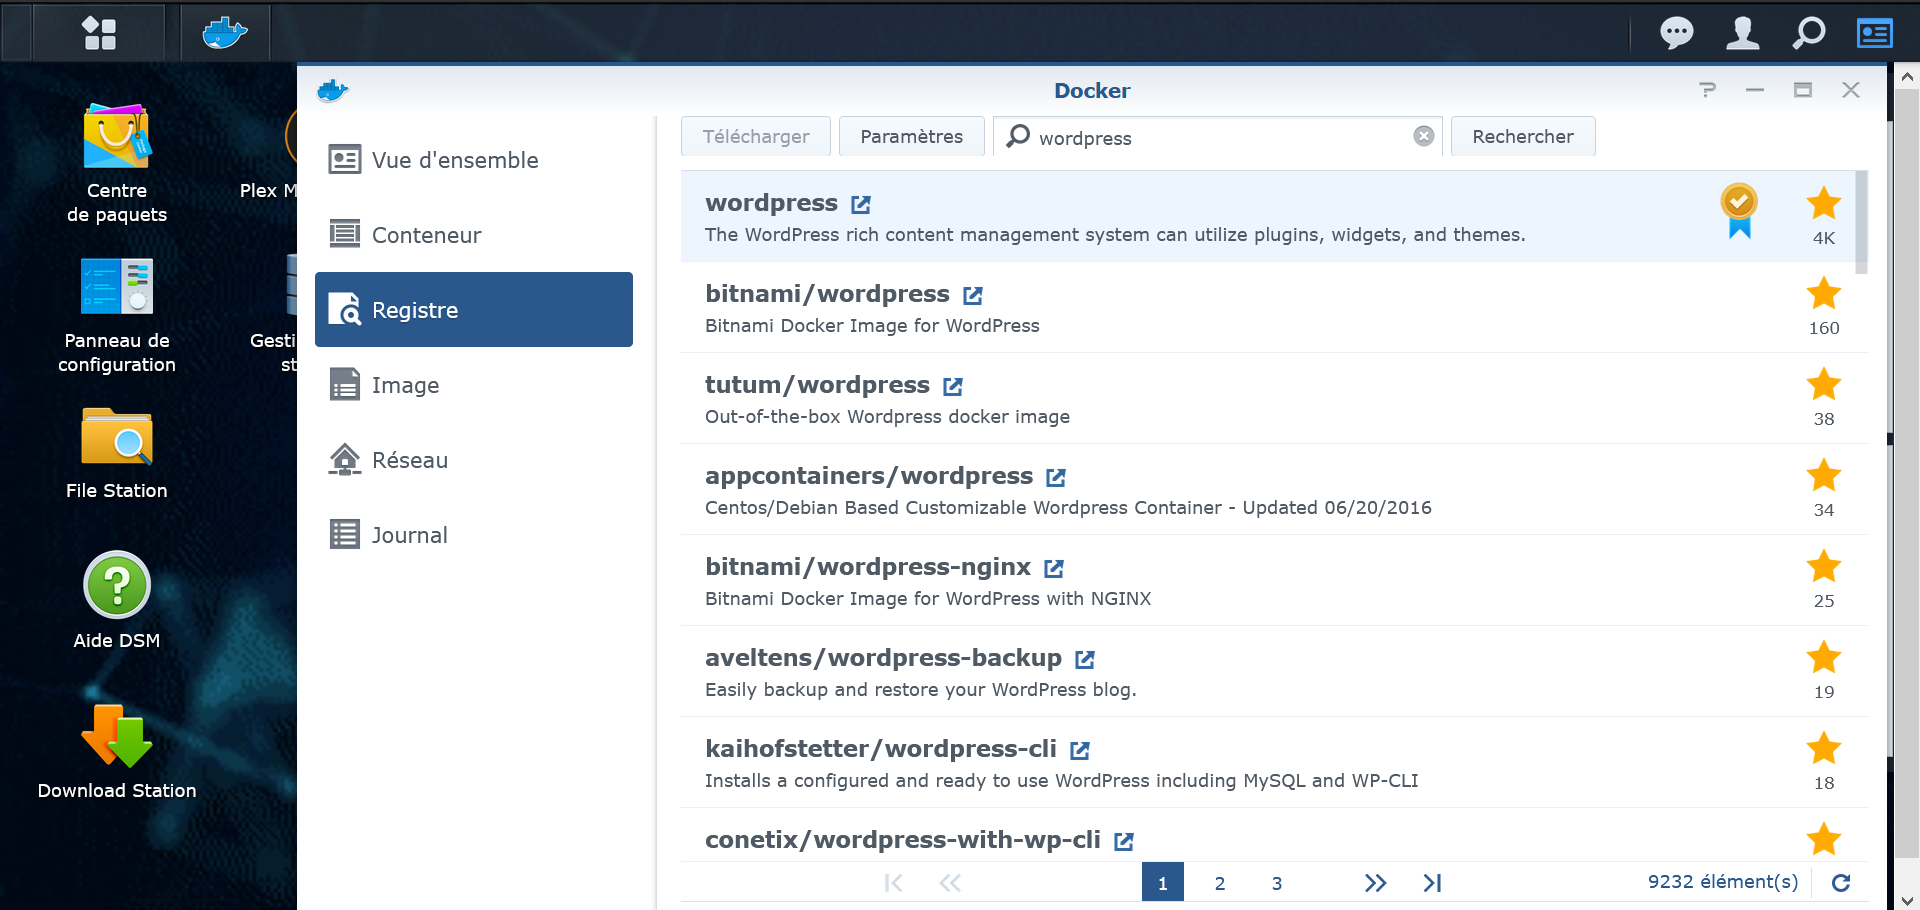Open the user account options icon
This screenshot has height=910, width=1920.
[1743, 33]
